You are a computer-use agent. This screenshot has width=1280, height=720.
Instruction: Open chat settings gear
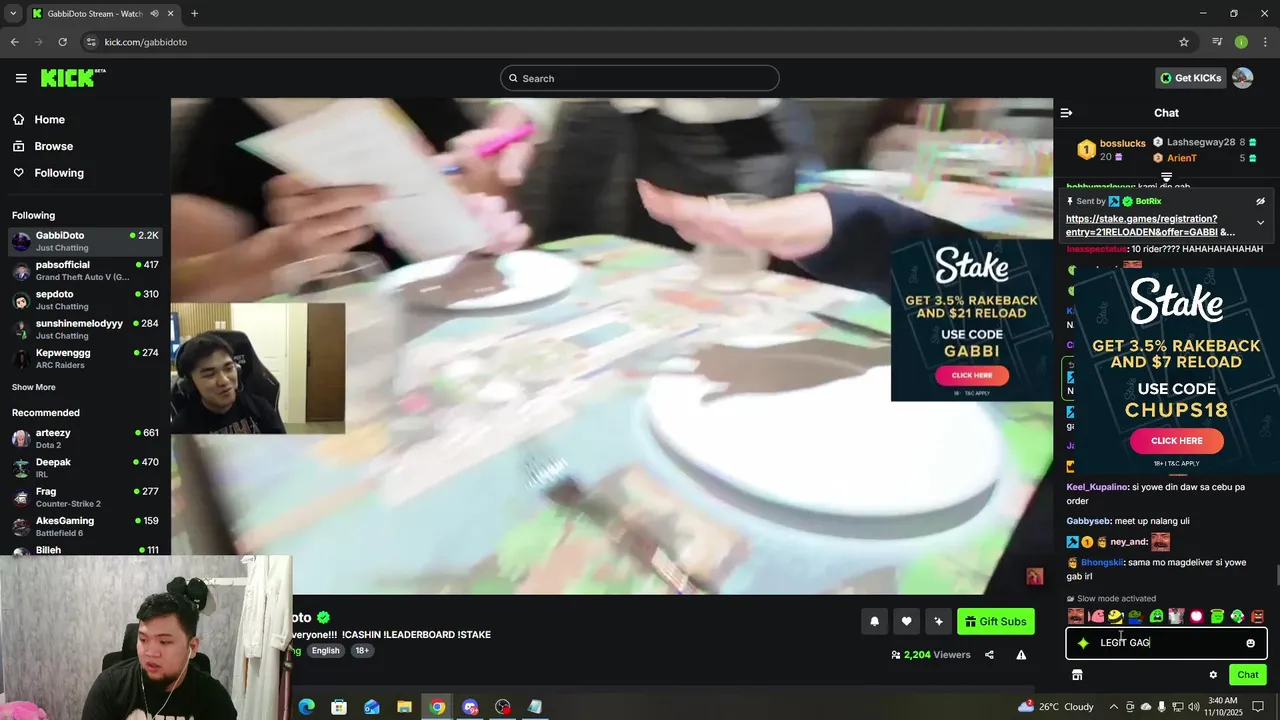pyautogui.click(x=1213, y=675)
